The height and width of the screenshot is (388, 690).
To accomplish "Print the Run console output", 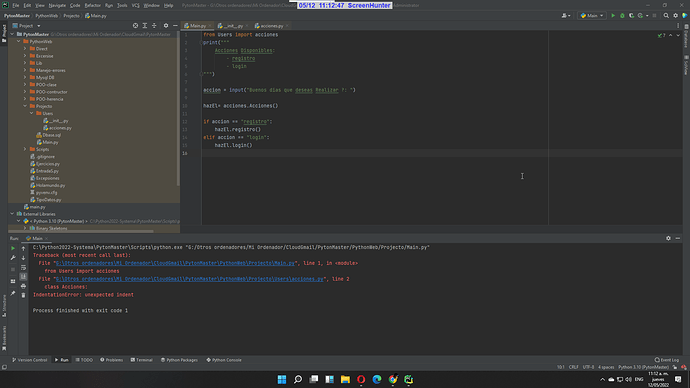I will [23, 286].
